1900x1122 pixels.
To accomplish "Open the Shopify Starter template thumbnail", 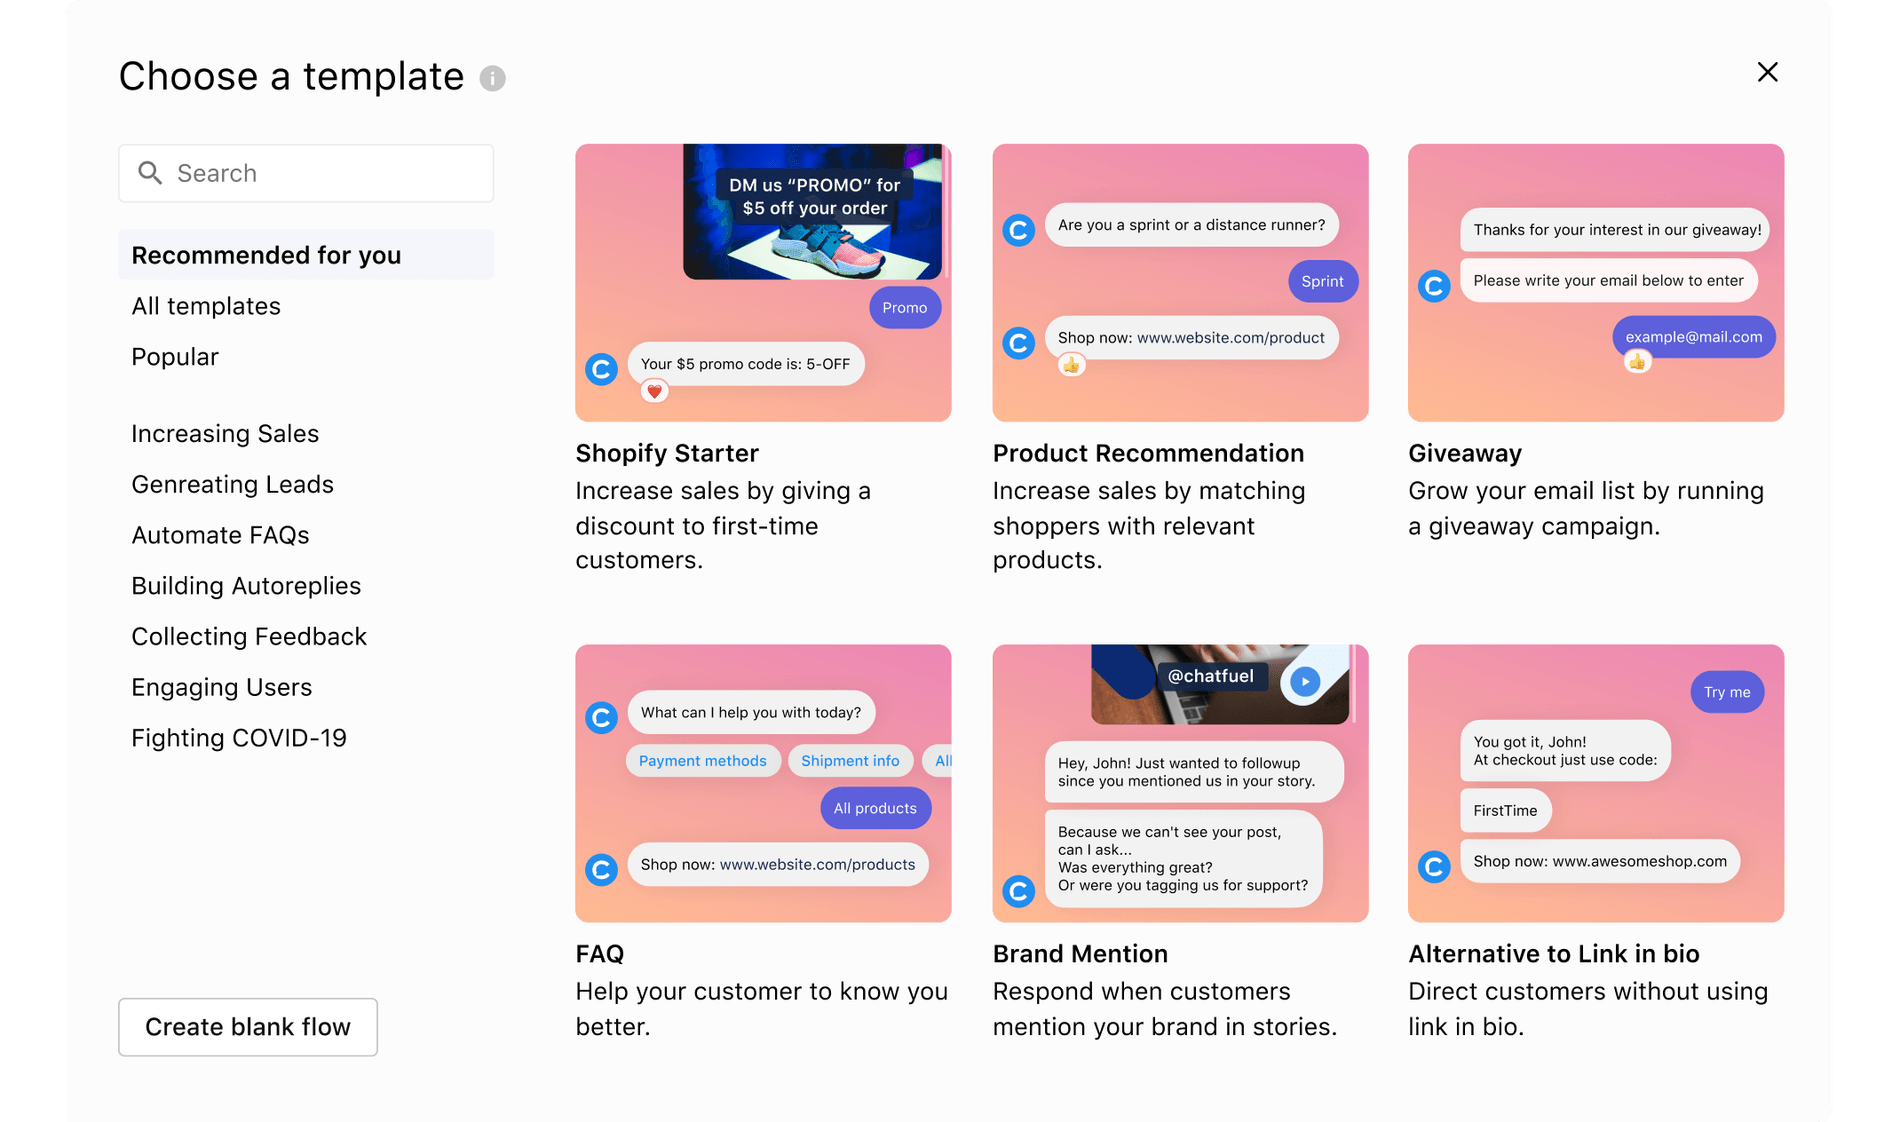I will pyautogui.click(x=763, y=282).
